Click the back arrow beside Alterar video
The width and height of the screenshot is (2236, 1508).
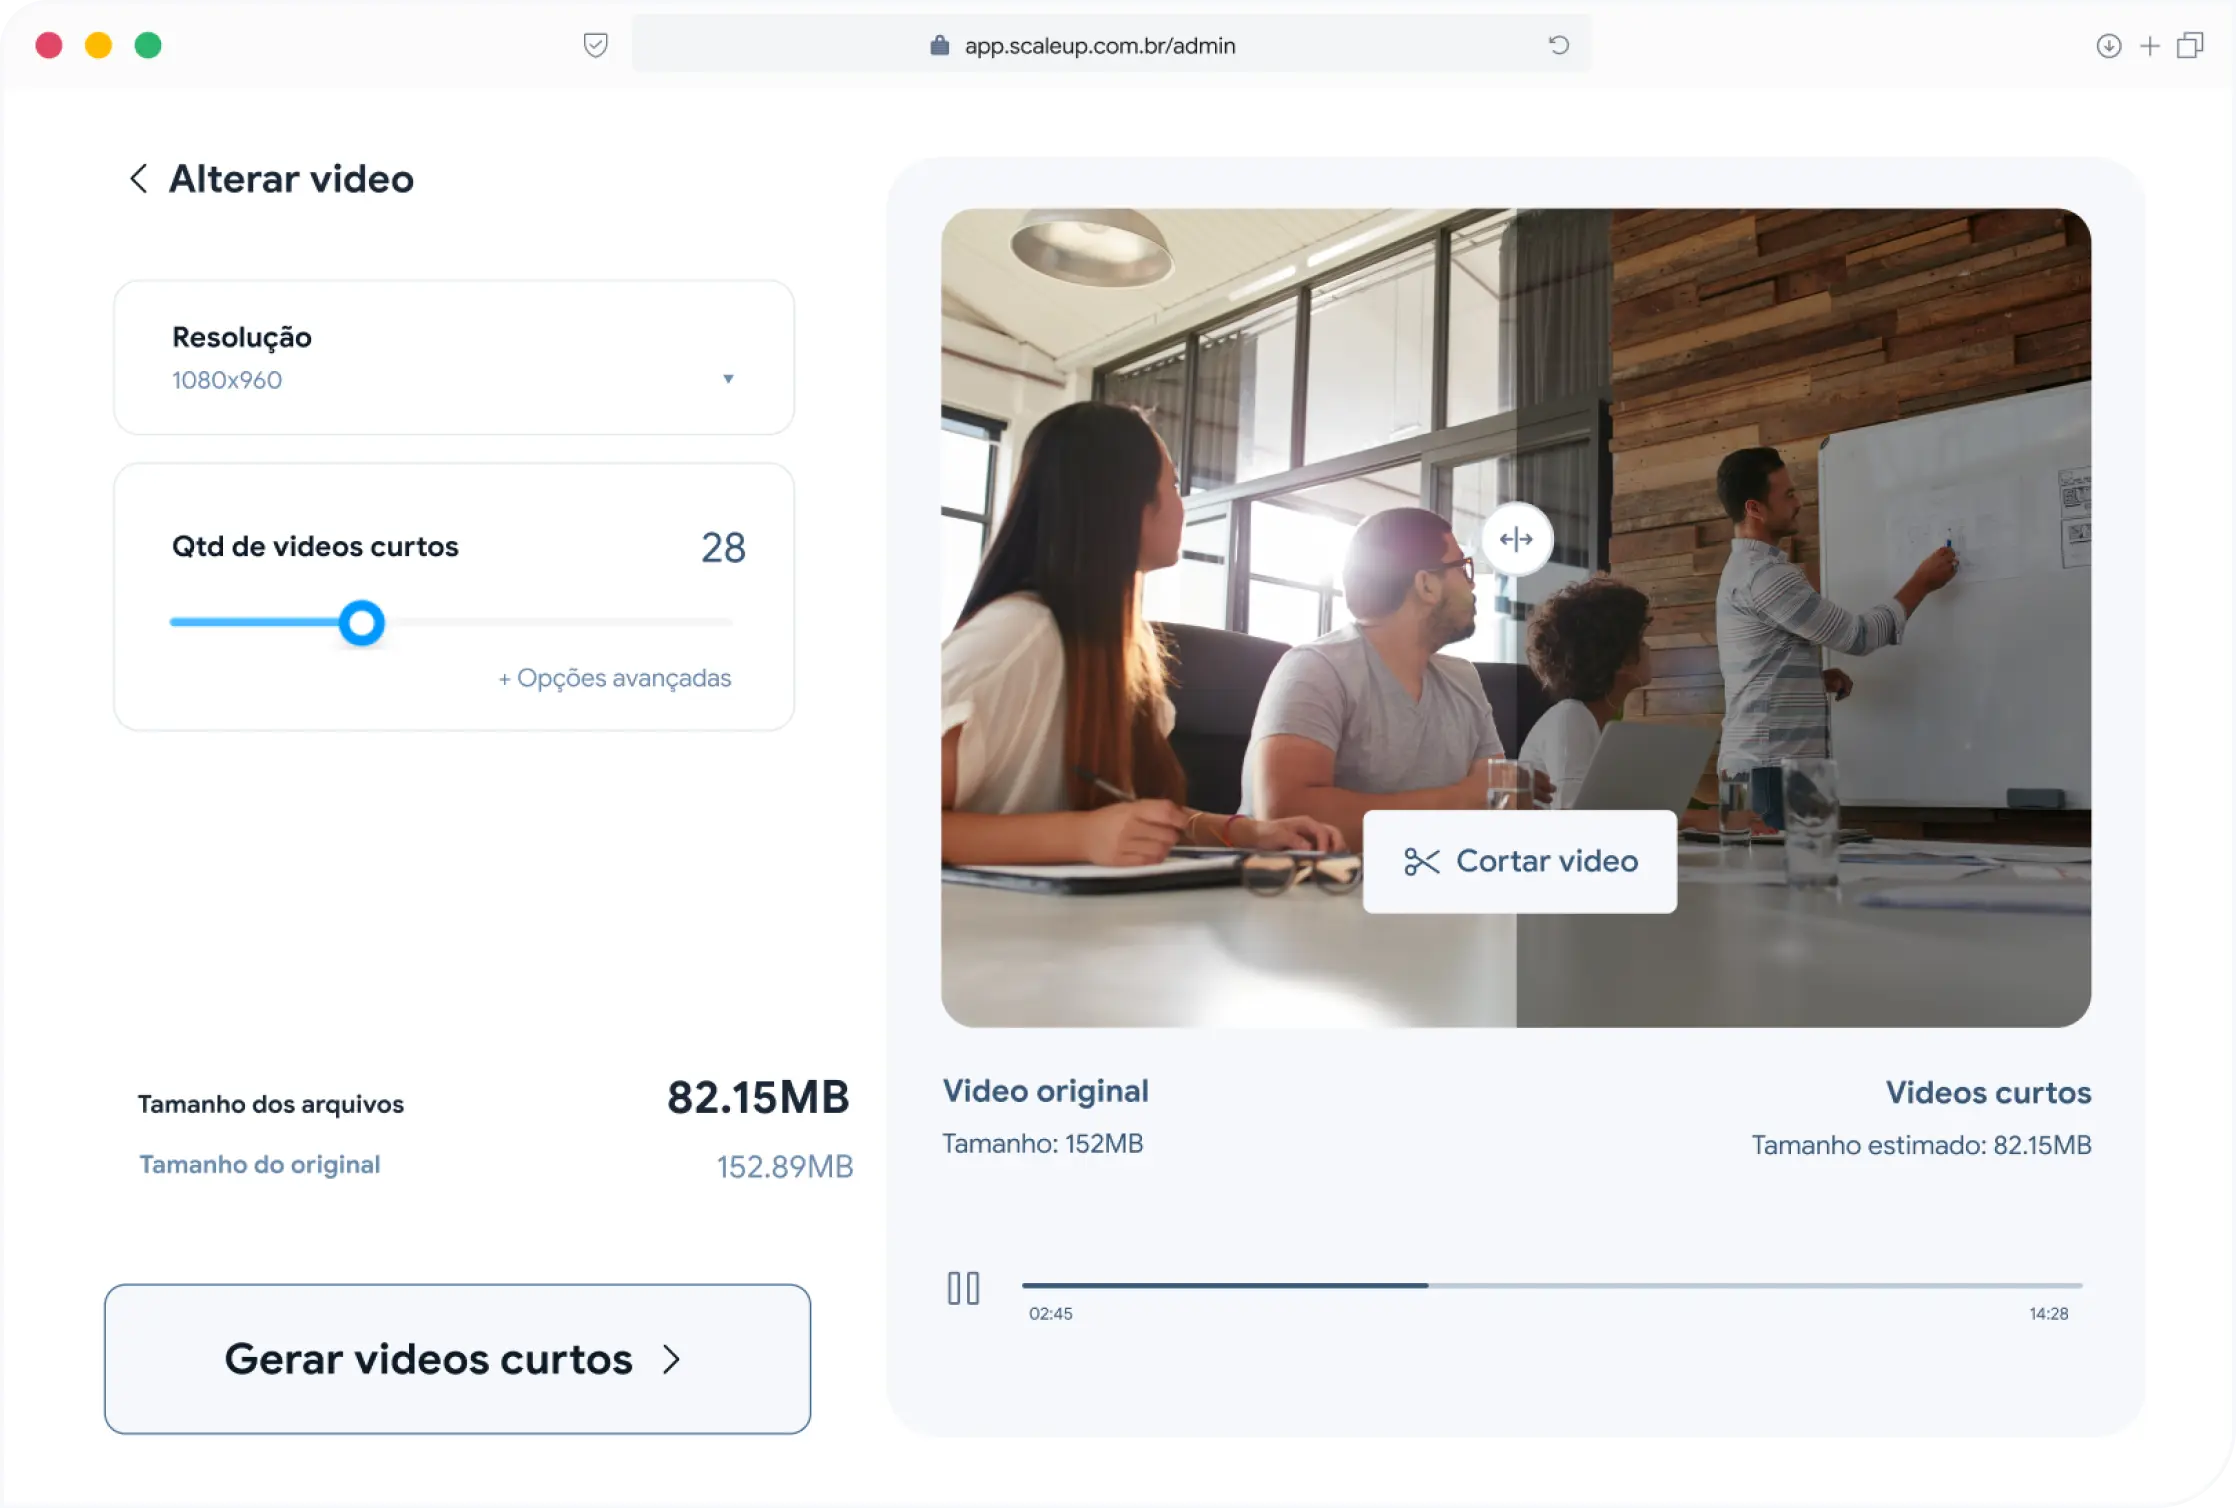point(138,179)
